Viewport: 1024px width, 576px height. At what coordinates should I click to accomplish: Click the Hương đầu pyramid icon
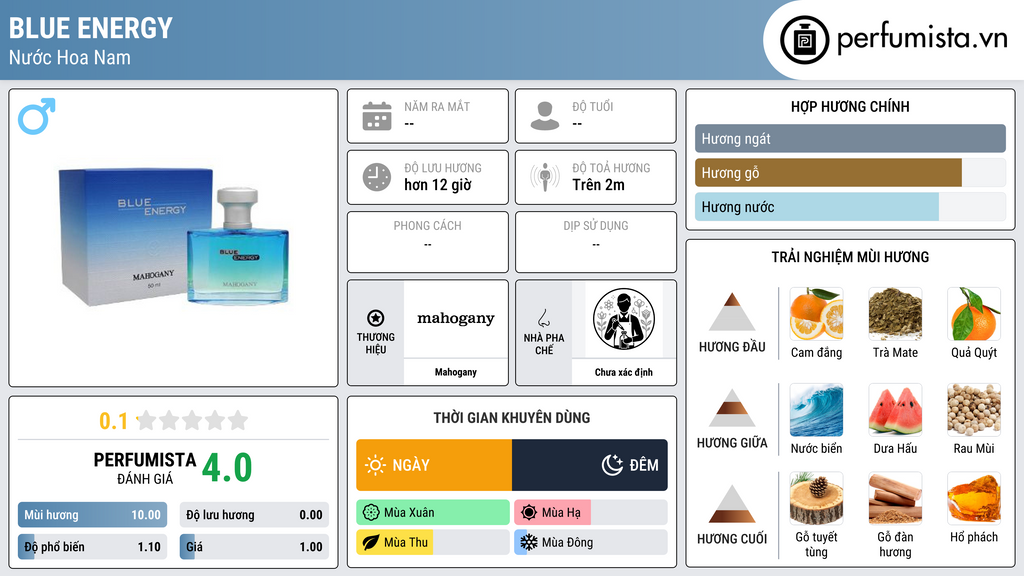tap(732, 312)
